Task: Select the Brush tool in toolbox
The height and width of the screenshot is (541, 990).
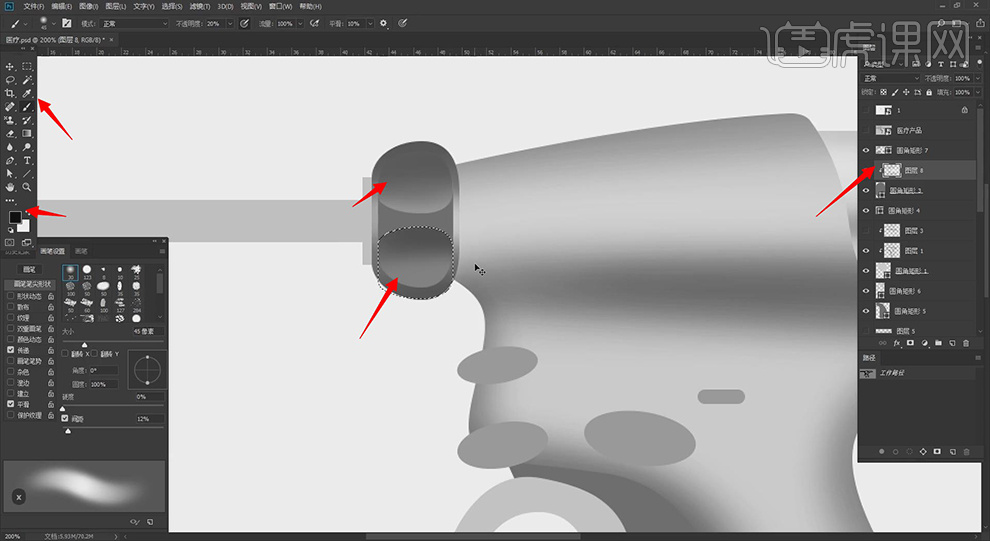Action: [x=27, y=107]
